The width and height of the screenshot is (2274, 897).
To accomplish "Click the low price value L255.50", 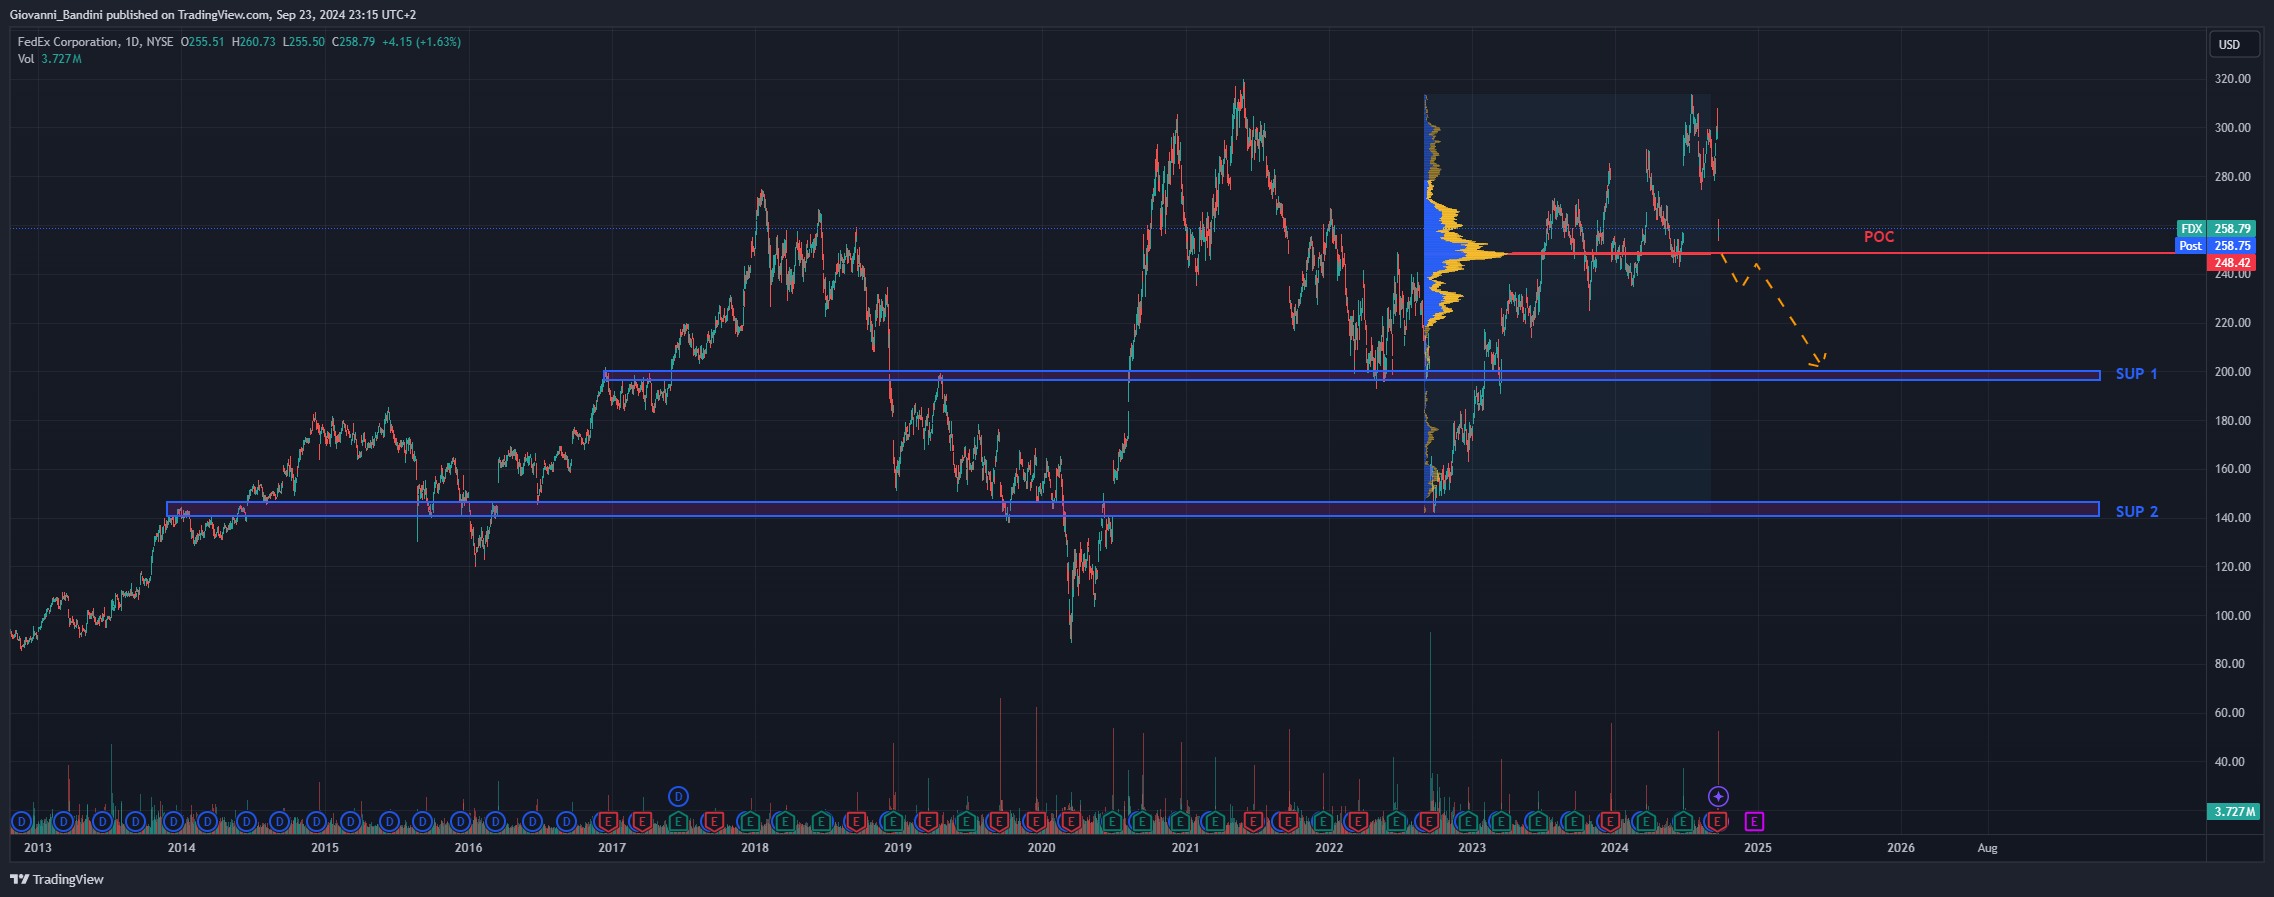I will [304, 42].
